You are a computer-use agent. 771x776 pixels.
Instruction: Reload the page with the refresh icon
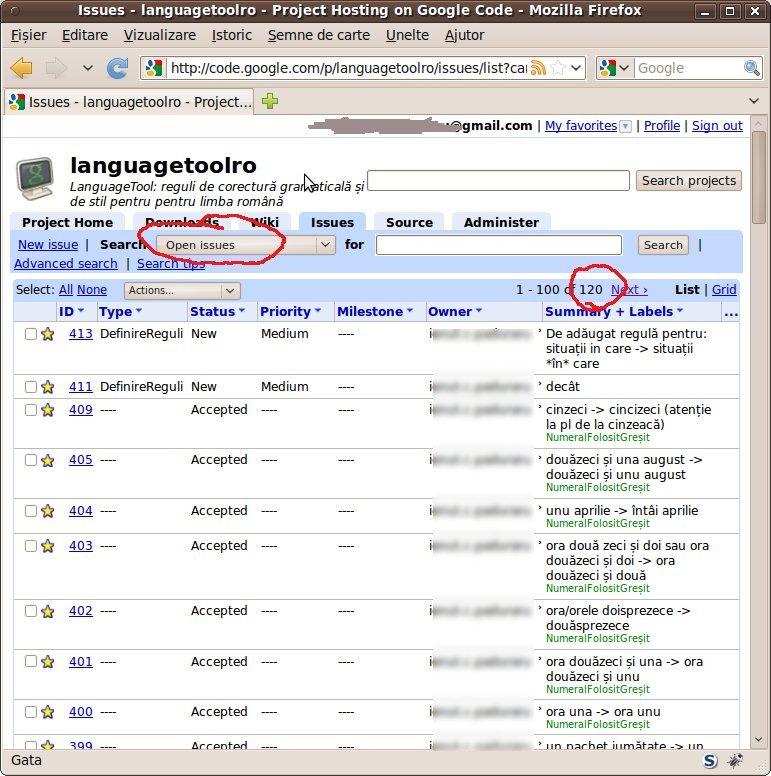pos(118,68)
